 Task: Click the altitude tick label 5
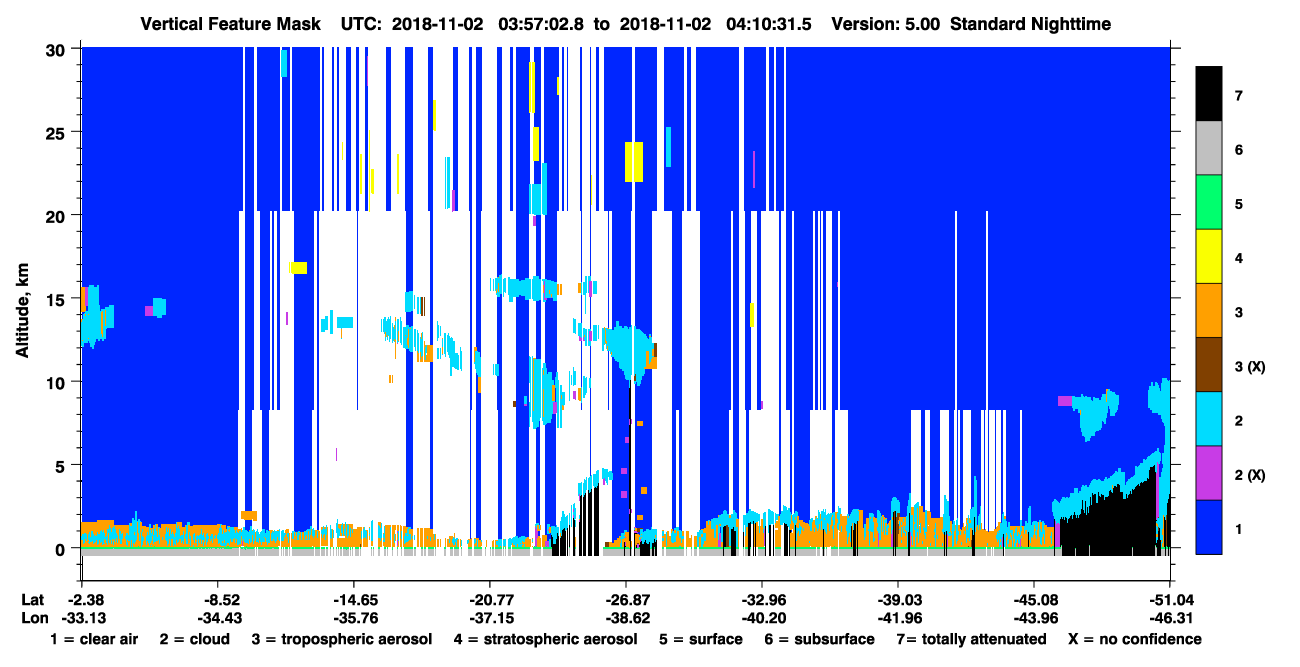63,465
